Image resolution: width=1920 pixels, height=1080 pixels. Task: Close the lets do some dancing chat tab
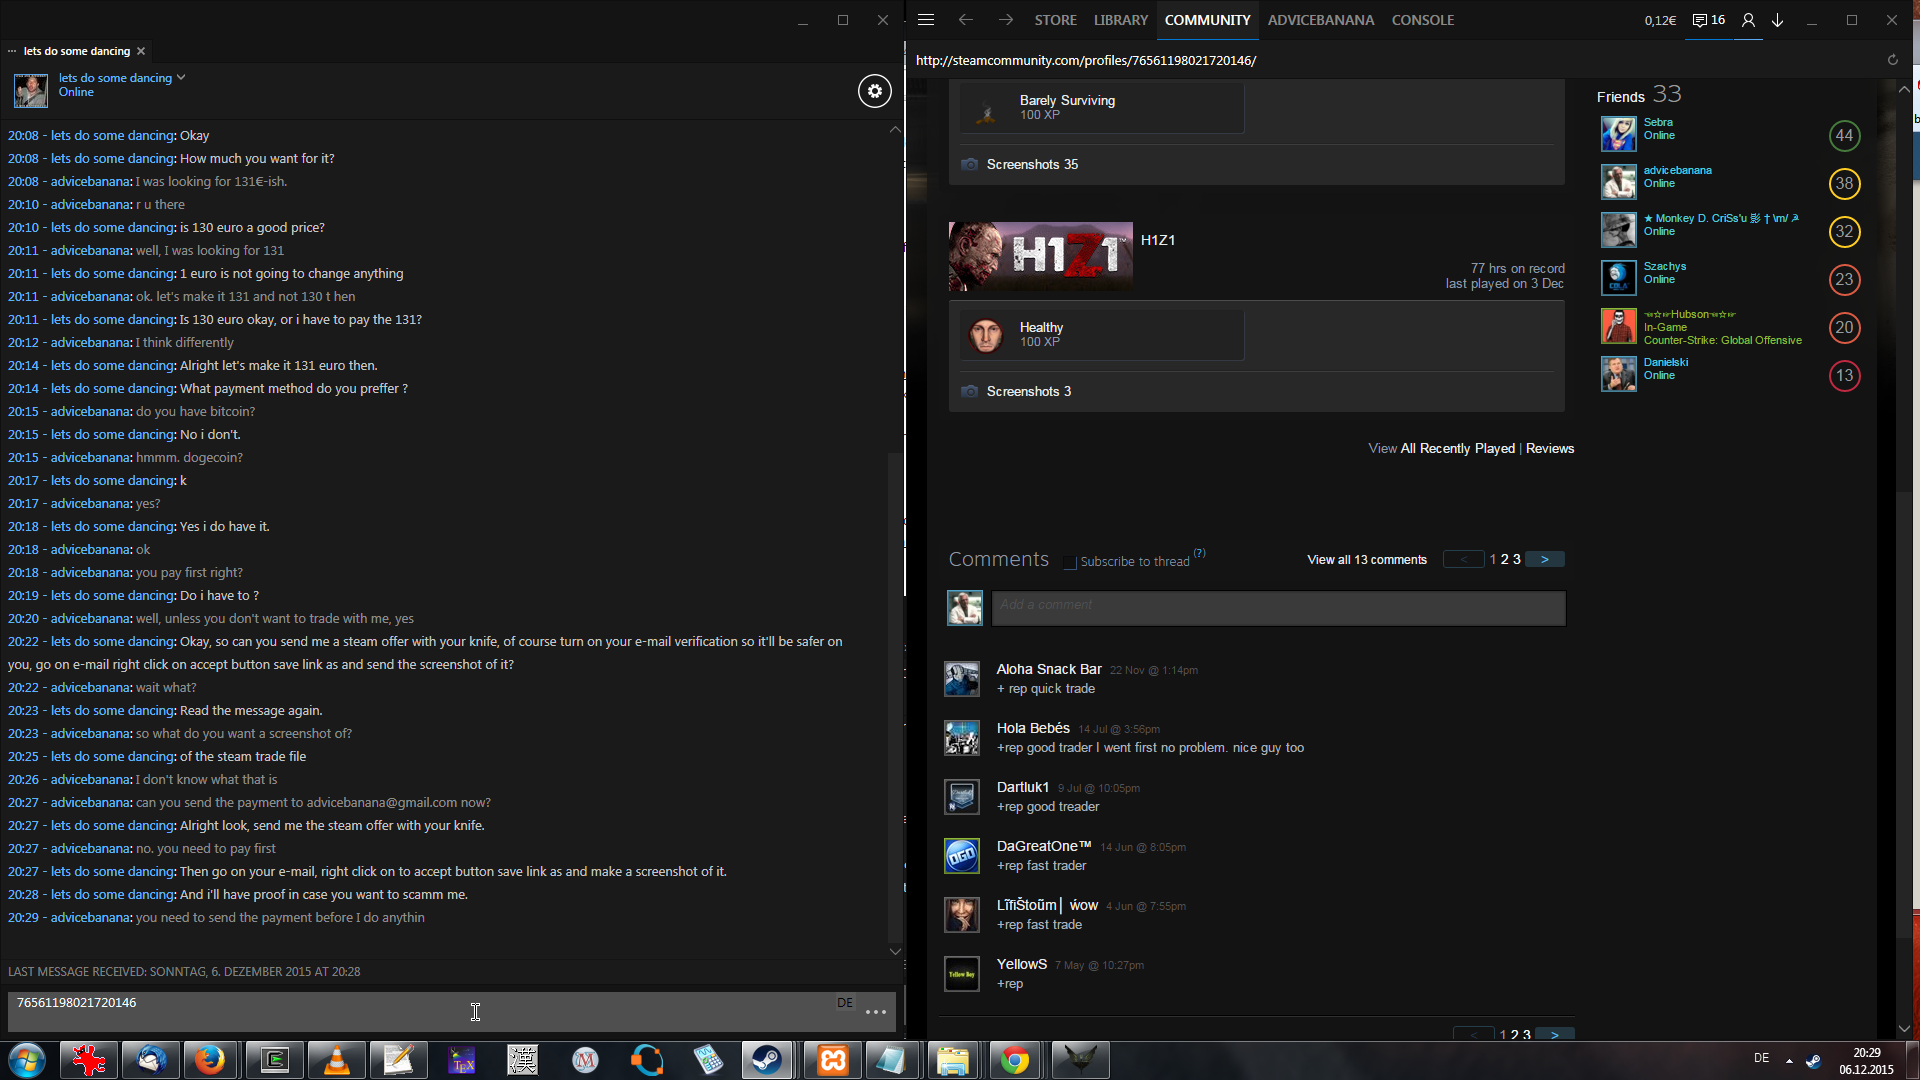(141, 51)
